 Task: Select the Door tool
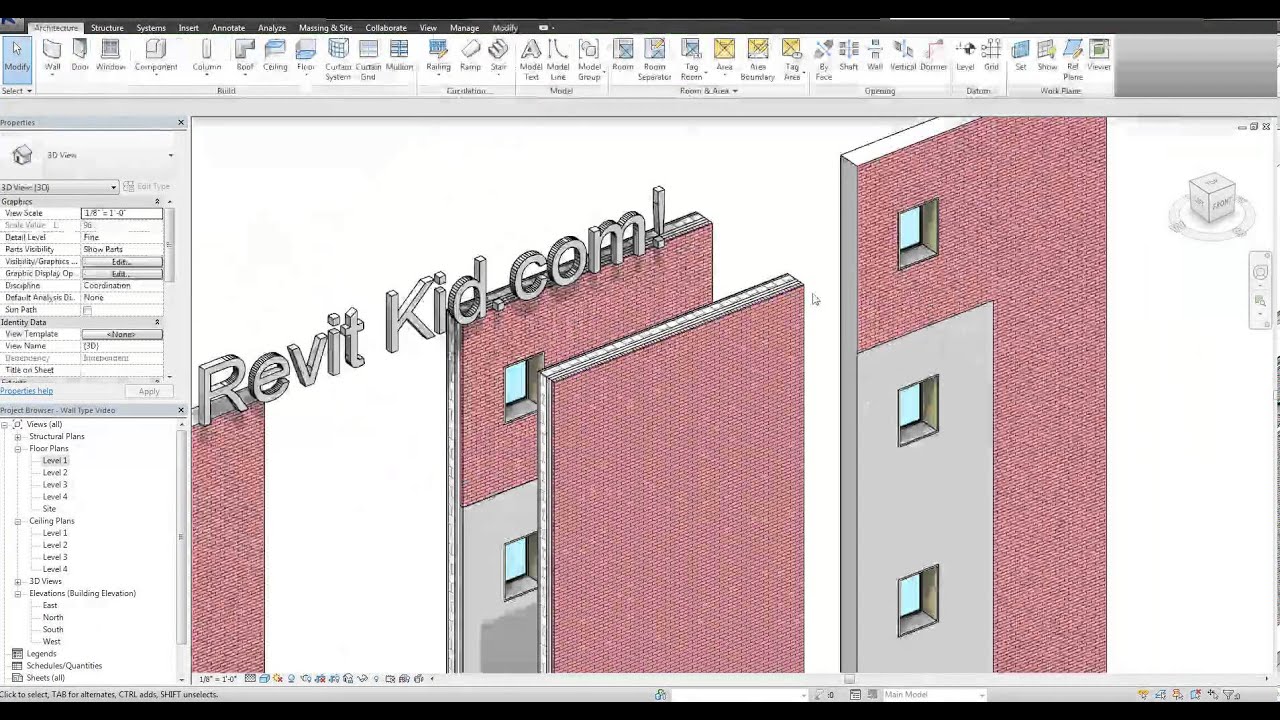point(80,55)
